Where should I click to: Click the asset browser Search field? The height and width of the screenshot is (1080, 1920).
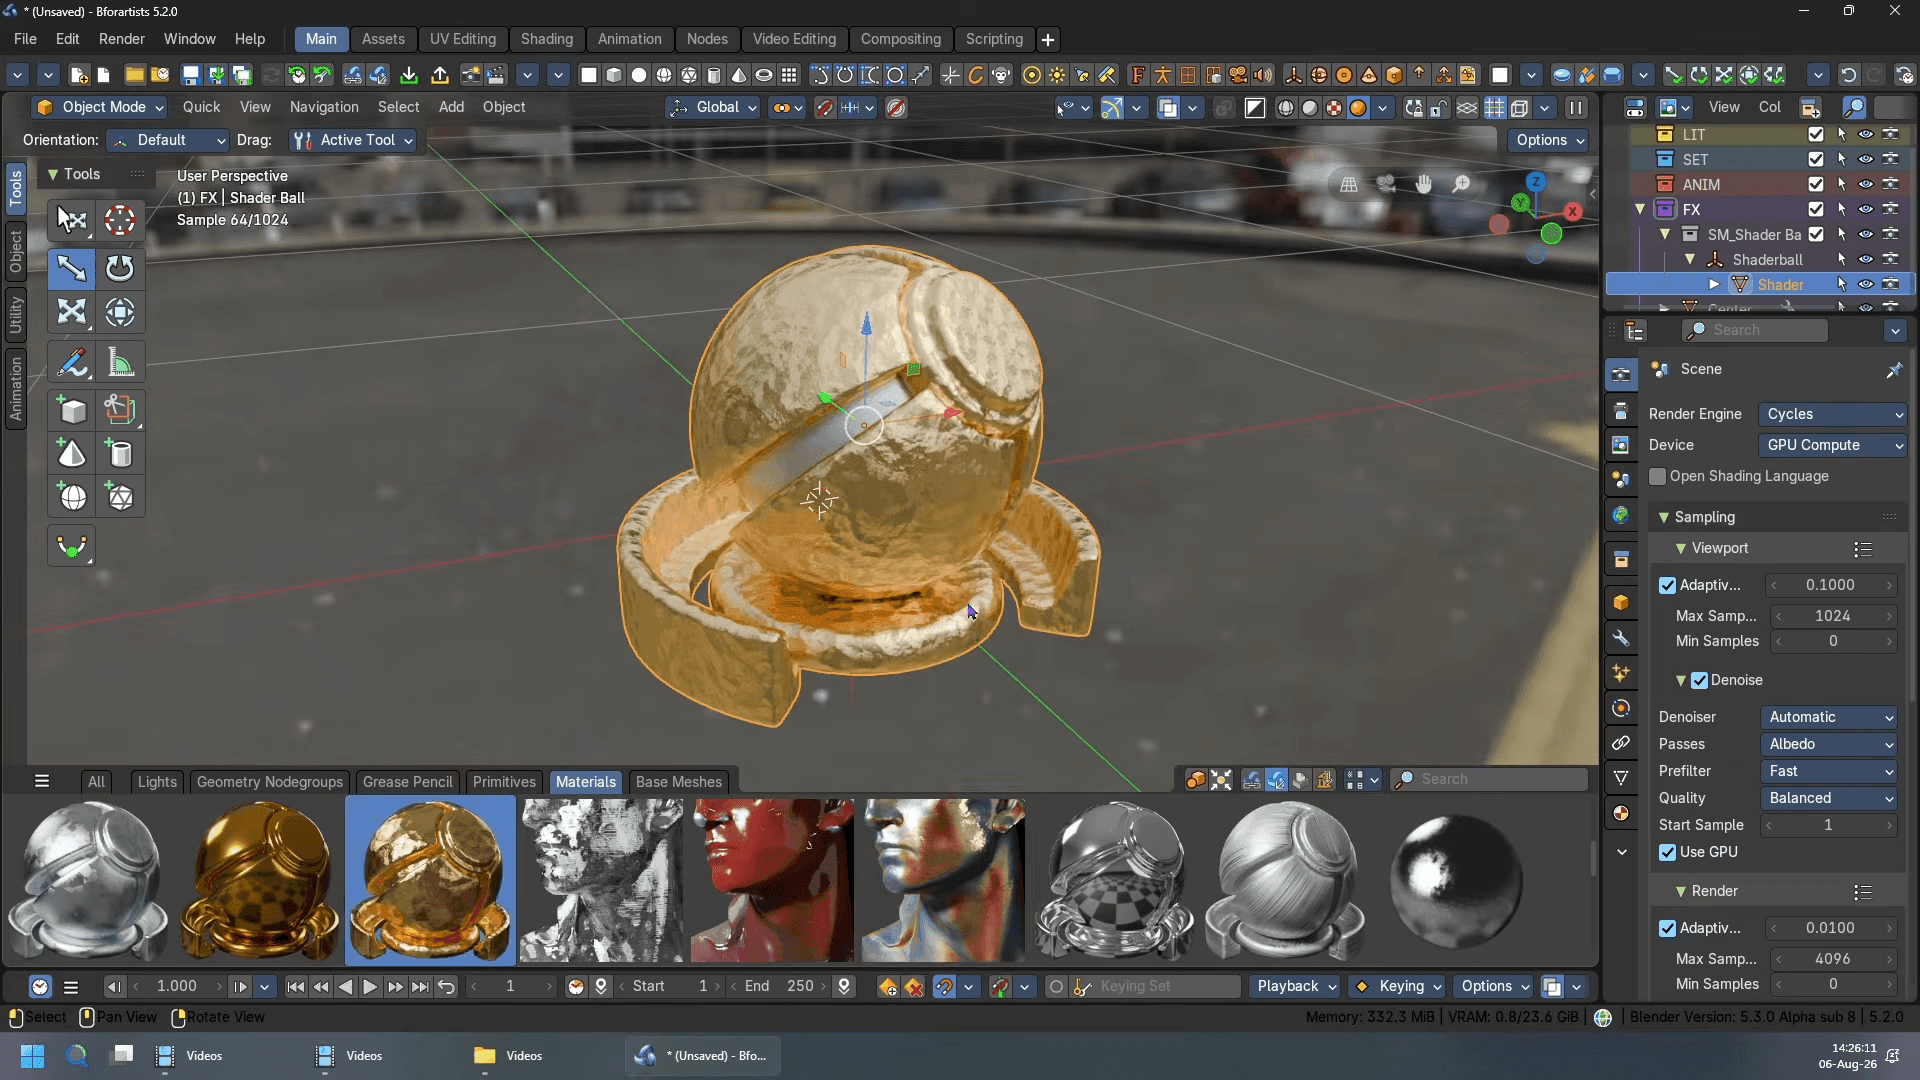(x=1488, y=779)
